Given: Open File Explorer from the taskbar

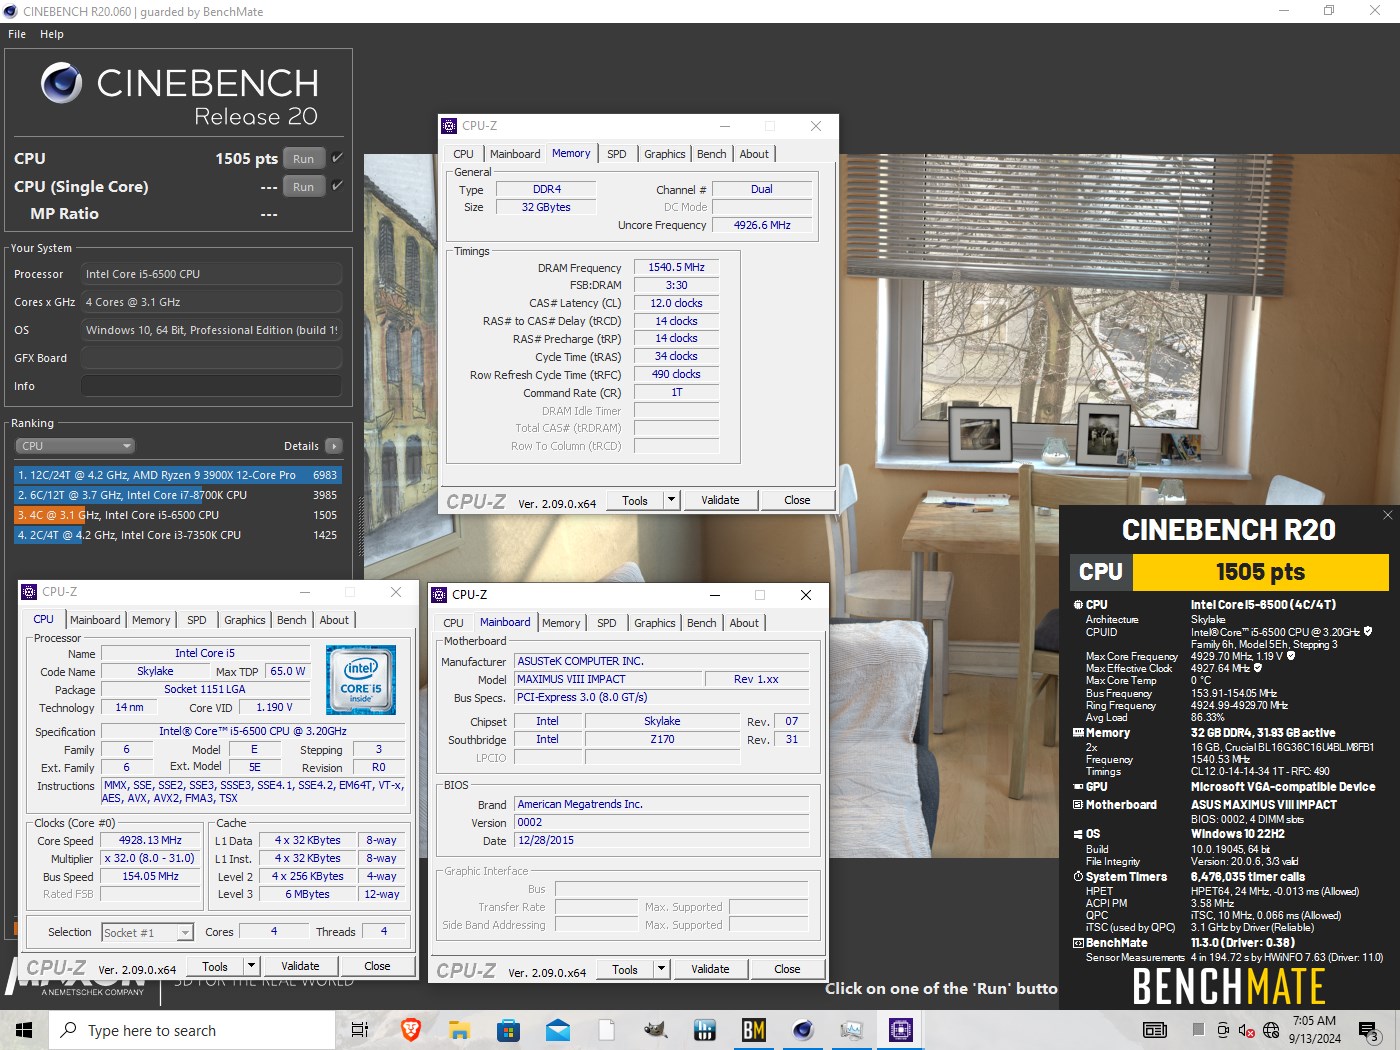Looking at the screenshot, I should tap(459, 1030).
